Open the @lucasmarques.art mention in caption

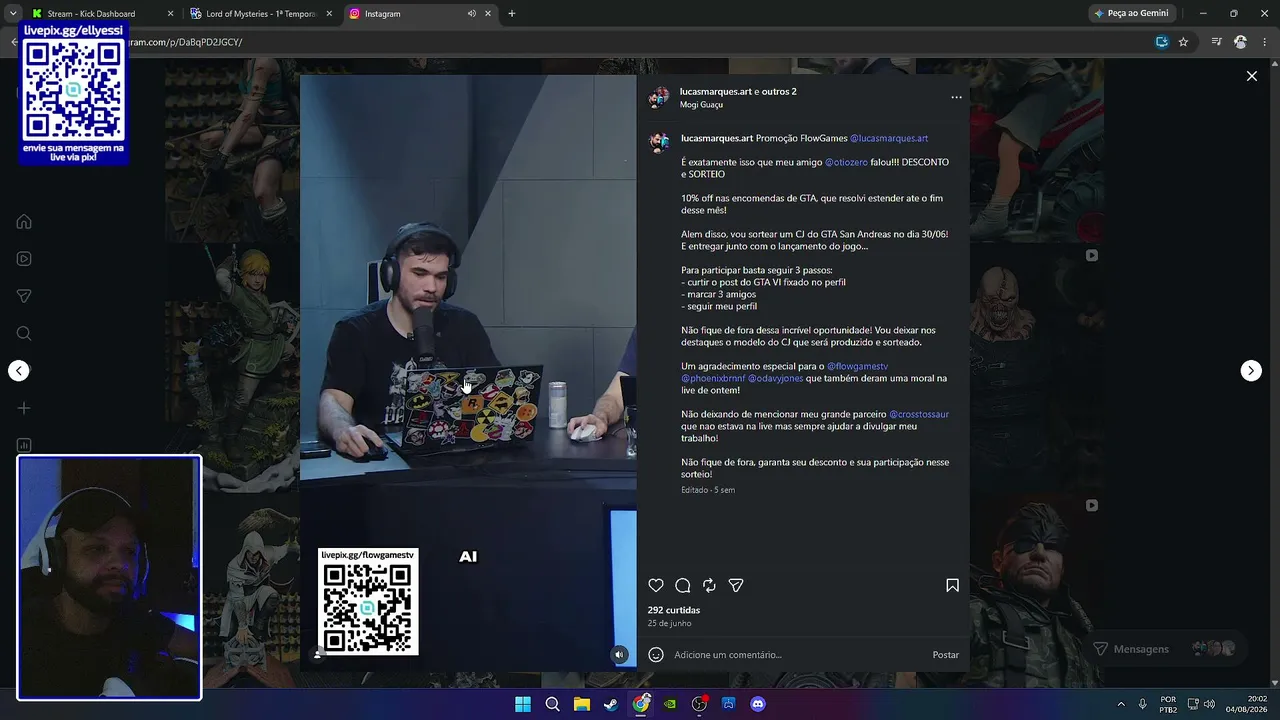pos(889,138)
